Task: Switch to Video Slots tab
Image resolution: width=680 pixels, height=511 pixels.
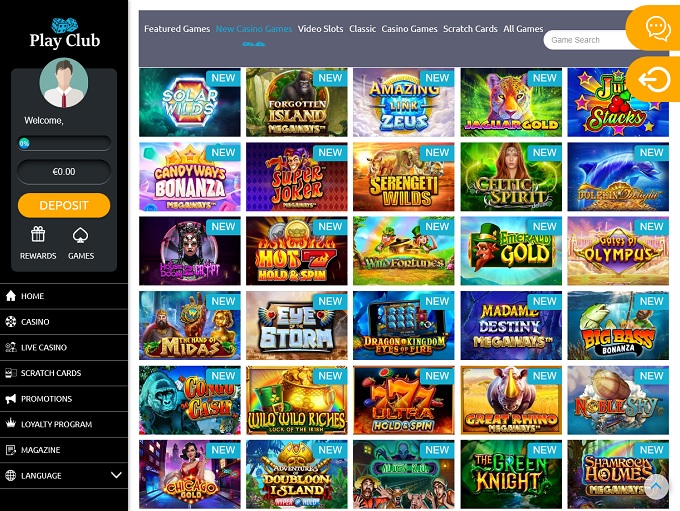Action: click(320, 29)
